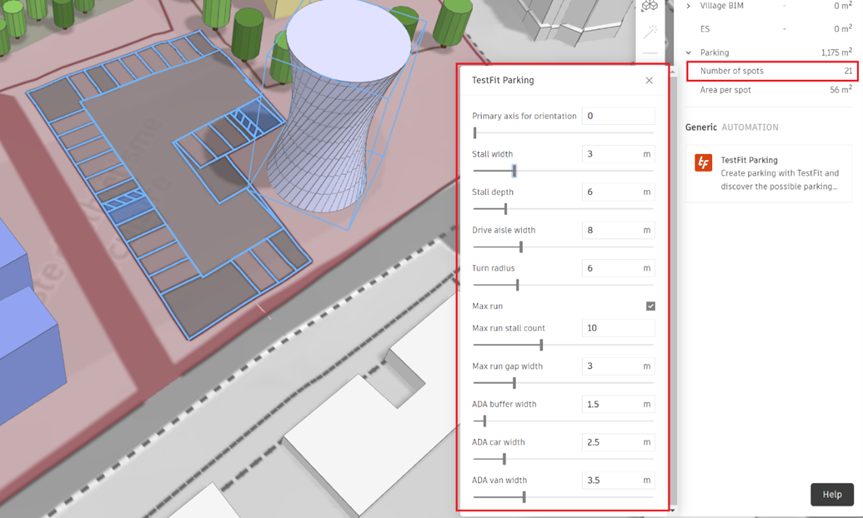Click the ADA car width field
Viewport: 863px width, 518px height.
point(618,442)
